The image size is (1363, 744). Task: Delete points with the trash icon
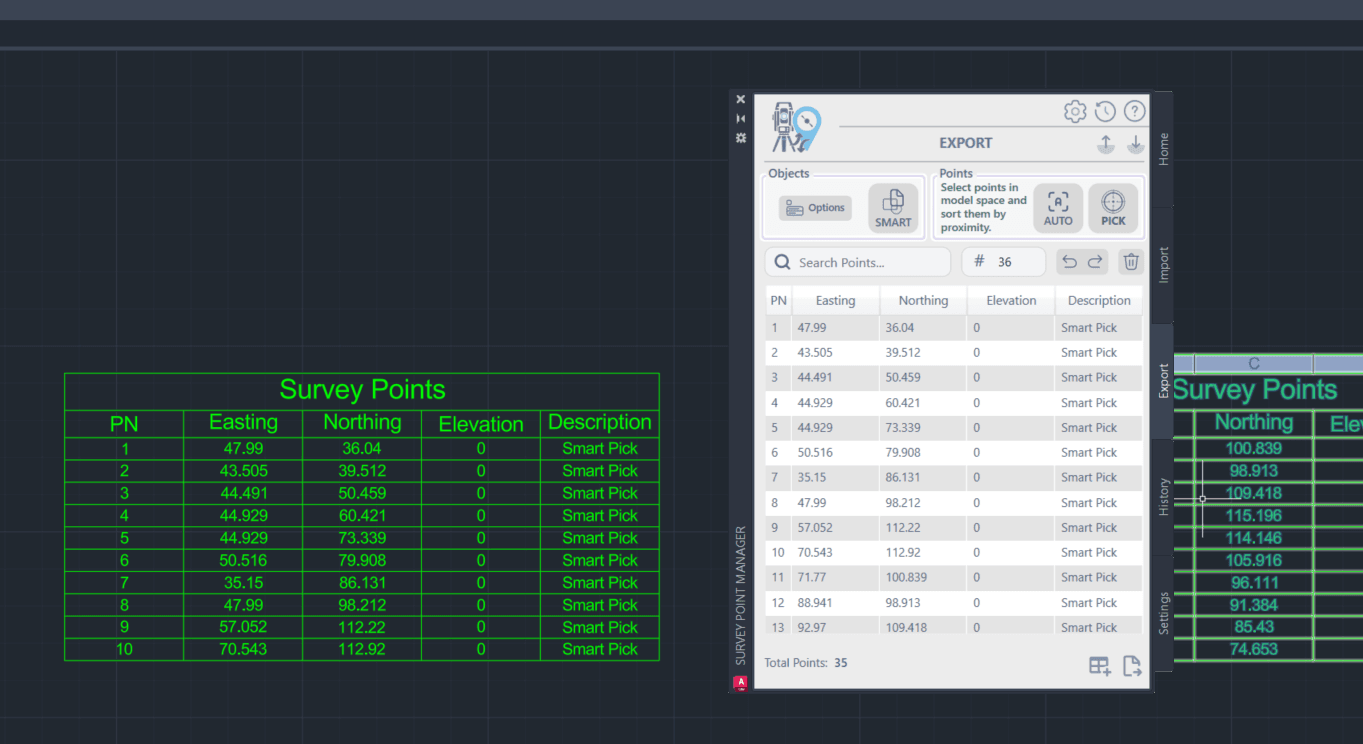pos(1131,262)
